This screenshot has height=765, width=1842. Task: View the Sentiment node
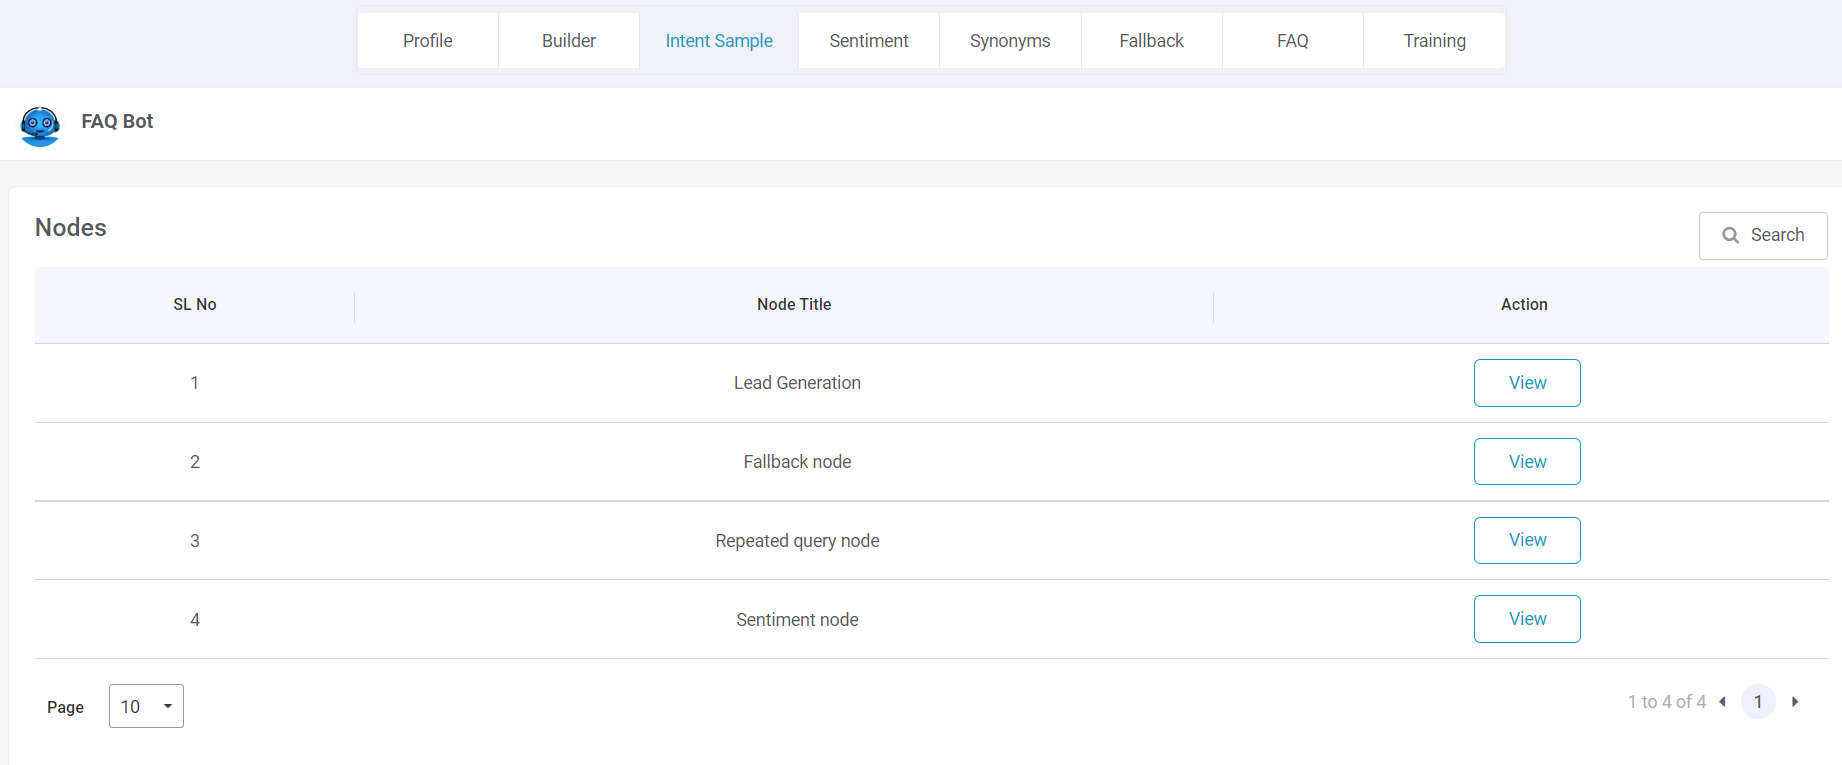point(1527,619)
